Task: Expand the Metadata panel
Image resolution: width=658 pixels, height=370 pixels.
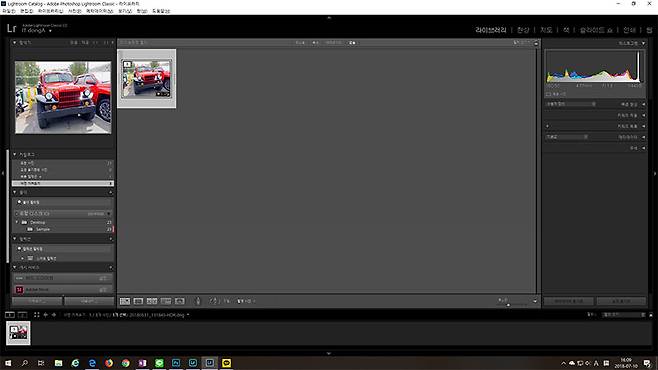Action: pos(644,137)
